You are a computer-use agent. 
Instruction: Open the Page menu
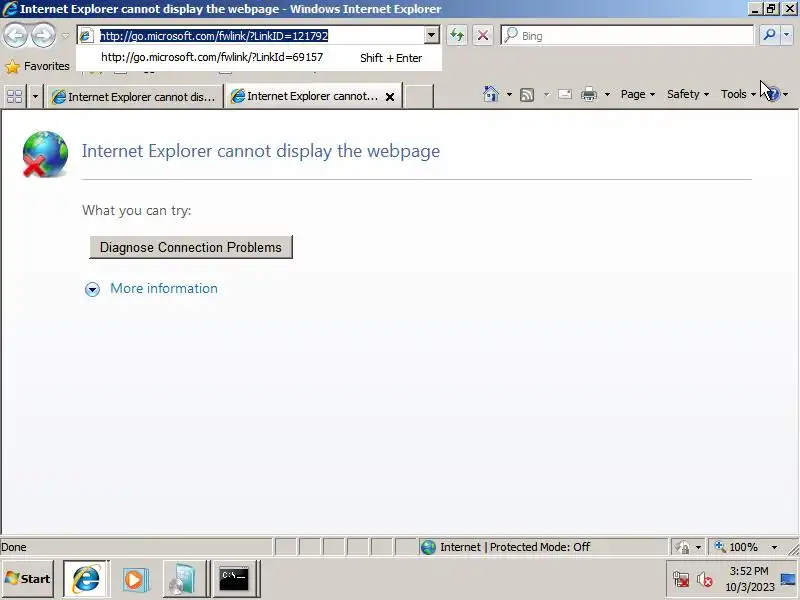click(x=638, y=94)
